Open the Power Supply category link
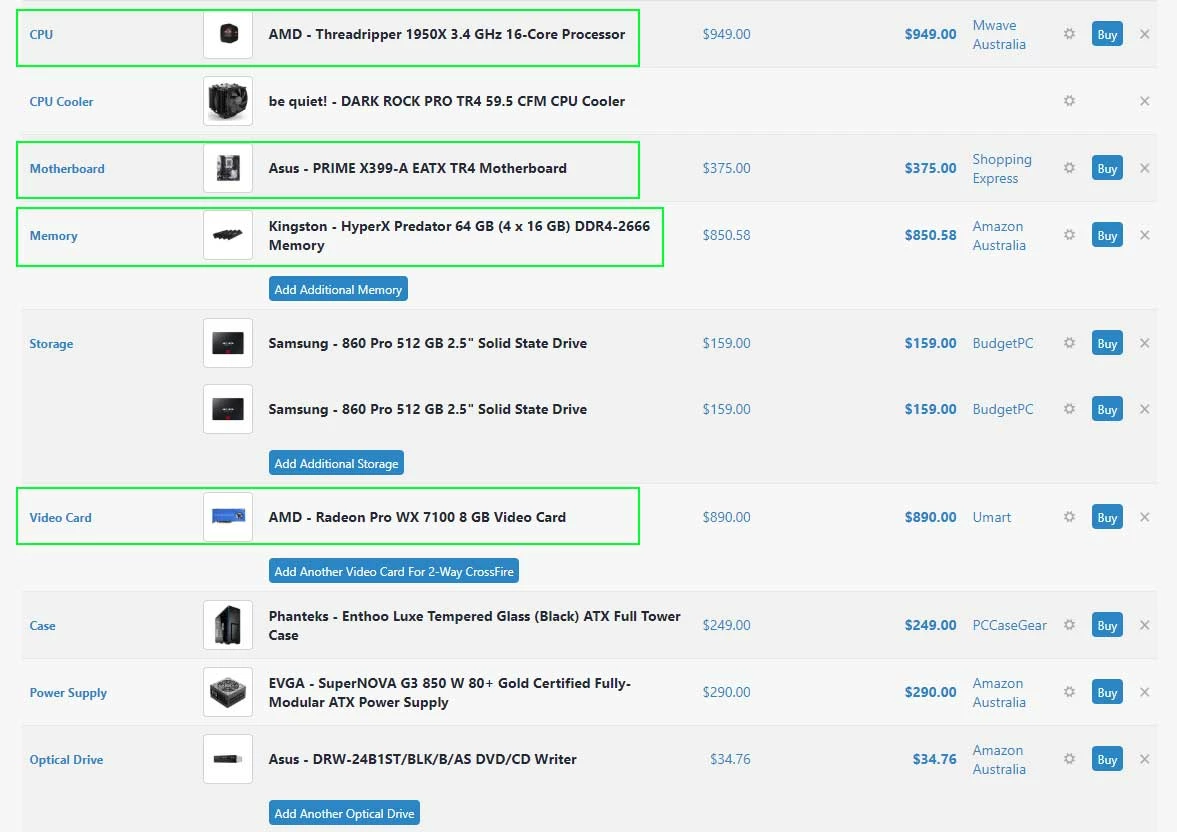The width and height of the screenshot is (1177, 832). pos(68,692)
